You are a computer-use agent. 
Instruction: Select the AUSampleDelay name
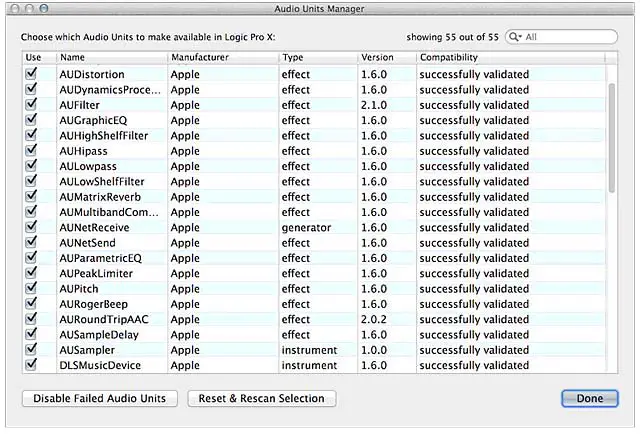99,335
